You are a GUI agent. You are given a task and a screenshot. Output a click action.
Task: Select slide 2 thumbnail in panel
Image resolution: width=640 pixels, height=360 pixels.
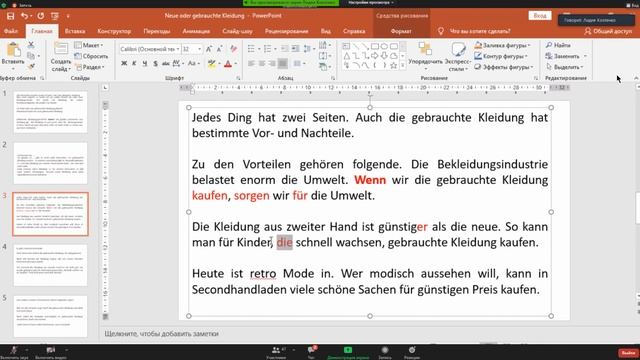50,163
